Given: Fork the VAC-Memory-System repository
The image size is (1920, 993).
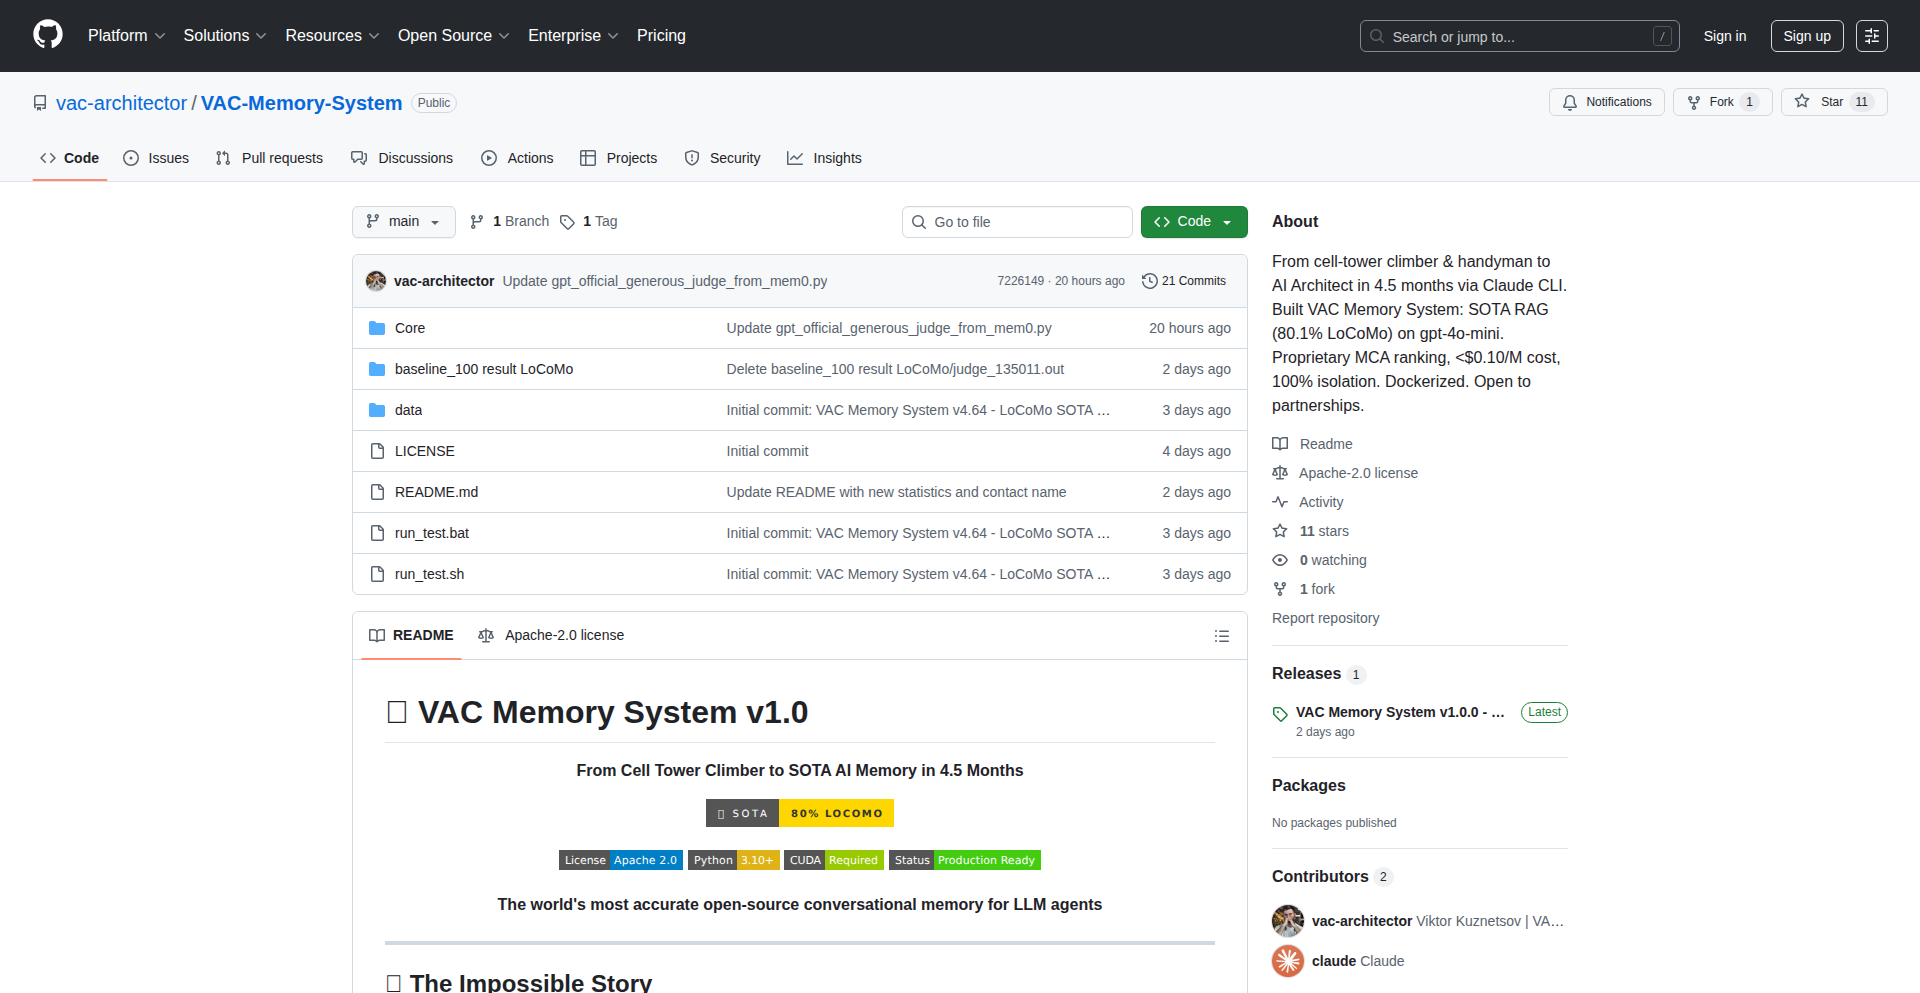Looking at the screenshot, I should tap(1721, 102).
